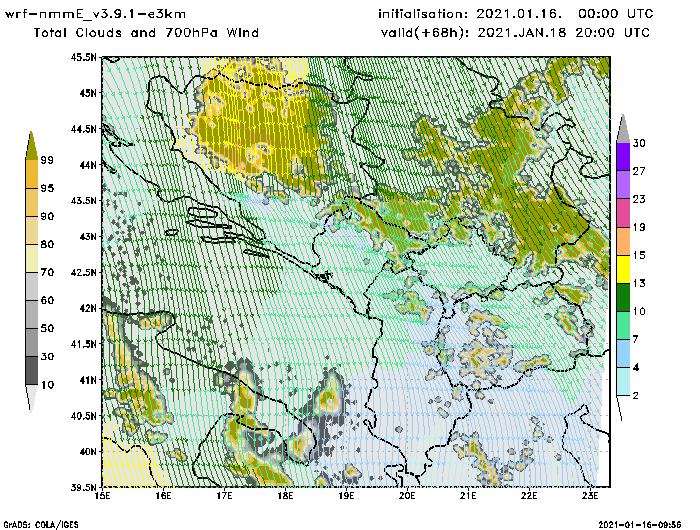Click cloud legend swatch between 70 and 80
Image resolution: width=700 pixels, height=530 pixels.
32,258
